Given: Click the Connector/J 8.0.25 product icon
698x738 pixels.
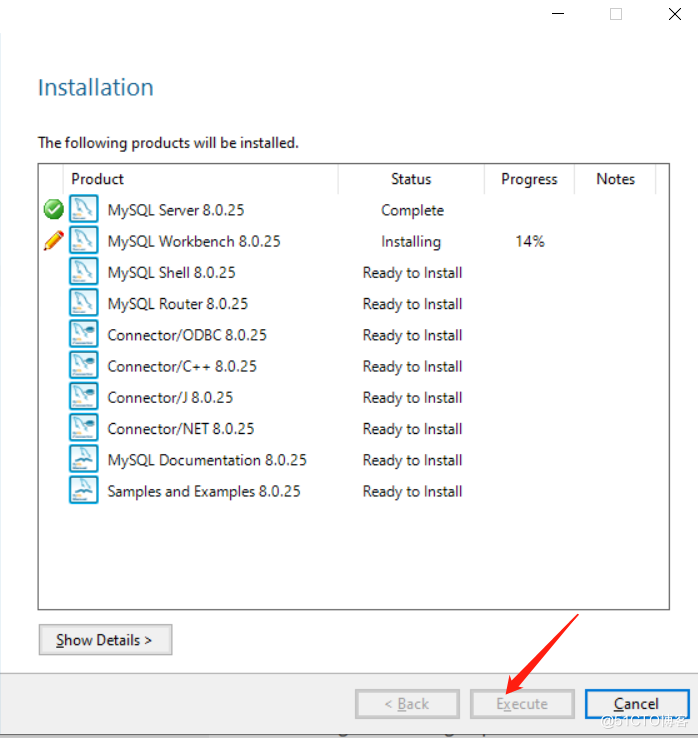Looking at the screenshot, I should click(84, 396).
